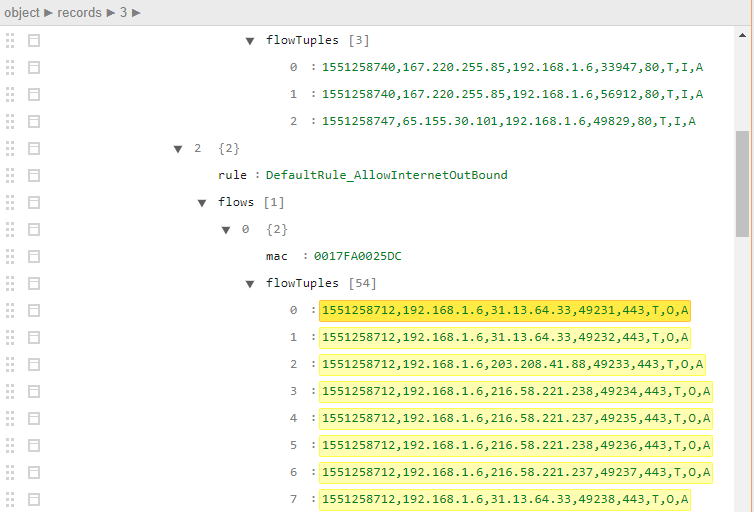Click drag handle for the 167.220.255.85 port 33947 row
The image size is (754, 512).
click(10, 67)
